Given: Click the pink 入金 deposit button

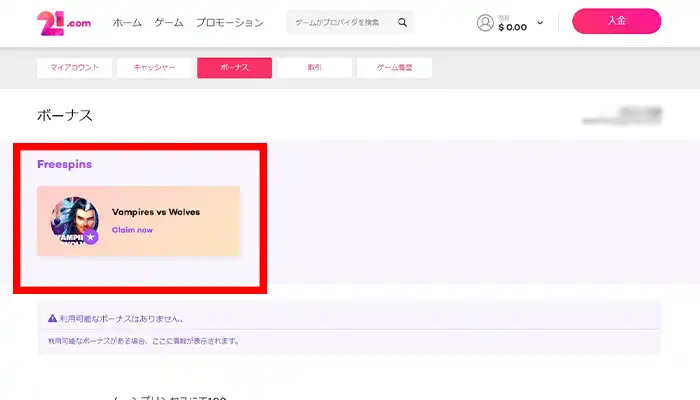Looking at the screenshot, I should tap(617, 21).
